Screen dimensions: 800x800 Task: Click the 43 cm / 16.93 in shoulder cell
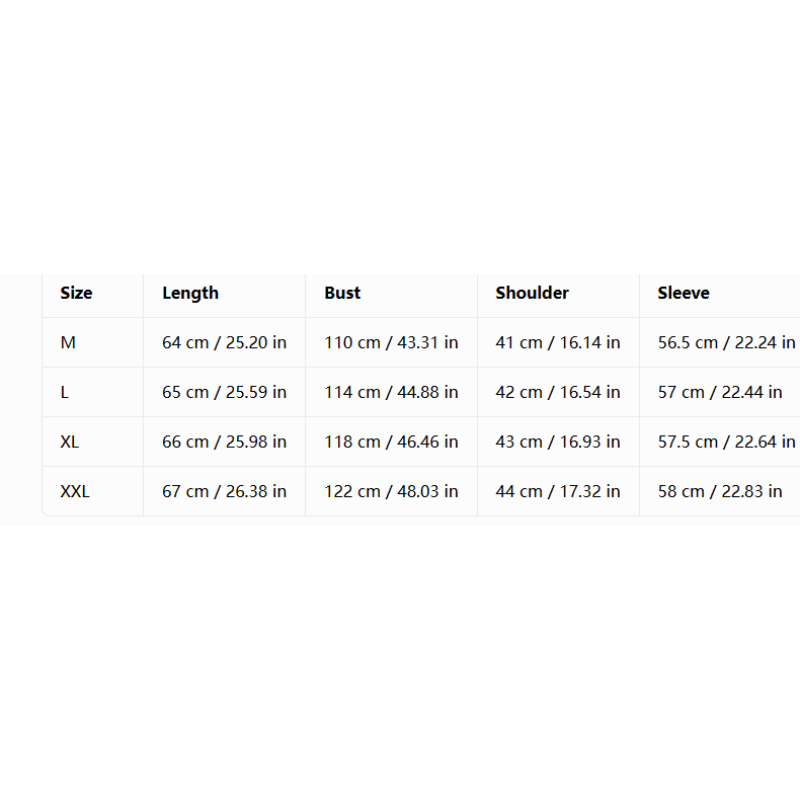(558, 441)
